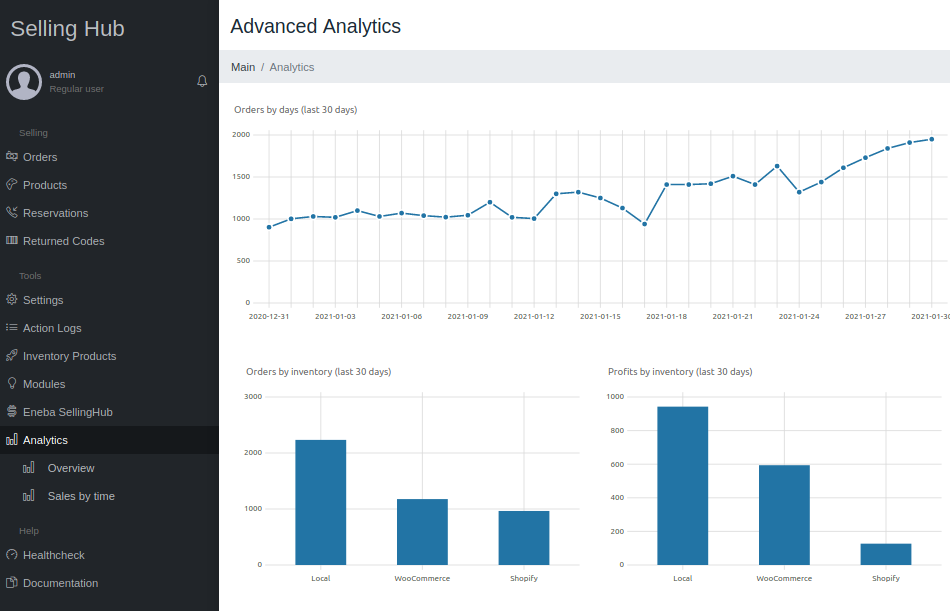Click the 2021-01-30 data point on line chart
The image size is (950, 611).
point(932,139)
